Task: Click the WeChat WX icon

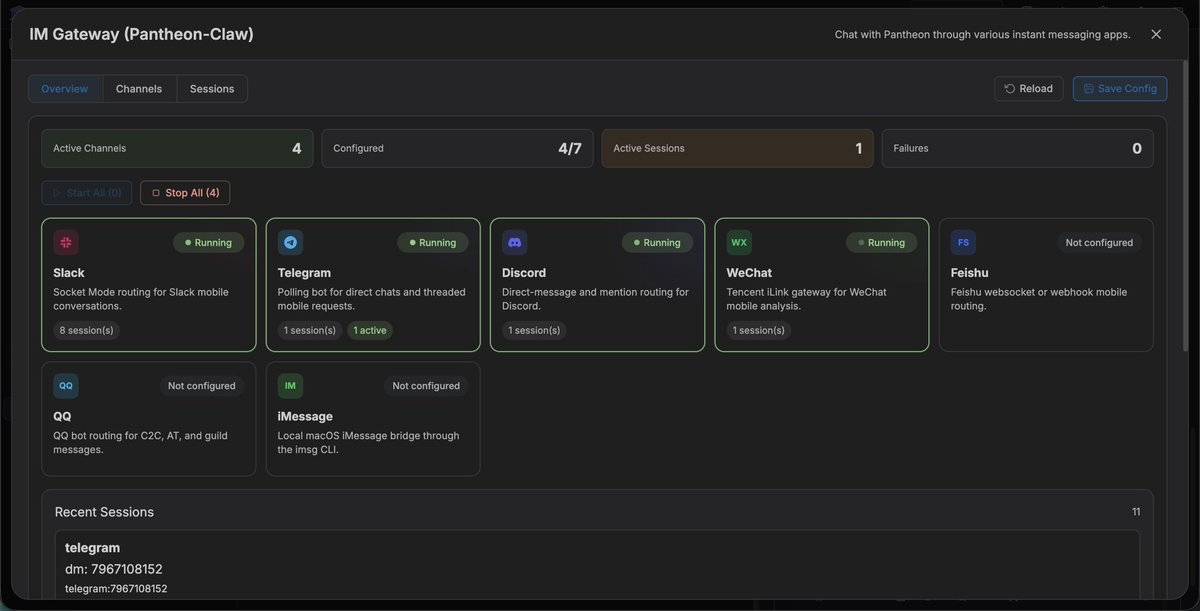Action: [x=739, y=242]
